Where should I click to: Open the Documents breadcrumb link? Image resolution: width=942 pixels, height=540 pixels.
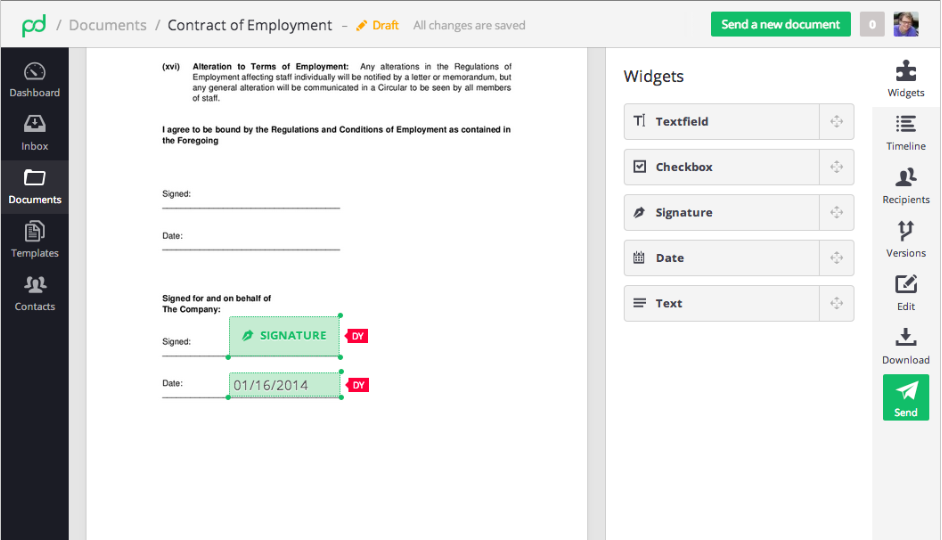point(107,25)
